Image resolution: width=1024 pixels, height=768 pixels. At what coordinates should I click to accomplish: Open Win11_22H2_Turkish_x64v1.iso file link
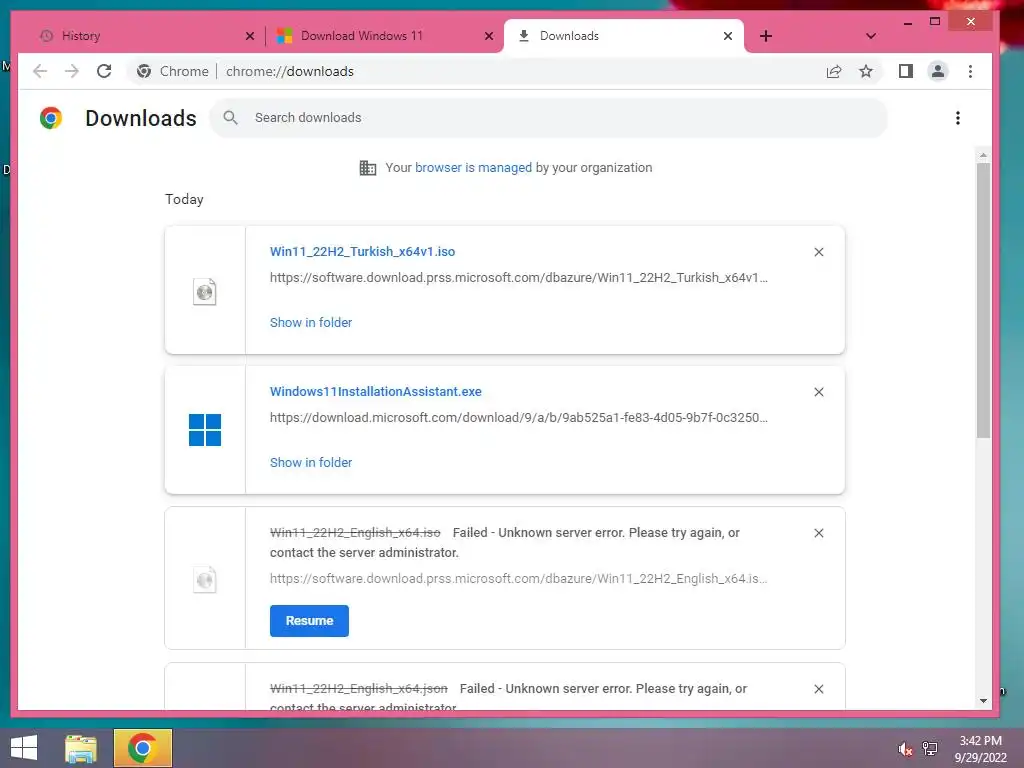tap(362, 251)
